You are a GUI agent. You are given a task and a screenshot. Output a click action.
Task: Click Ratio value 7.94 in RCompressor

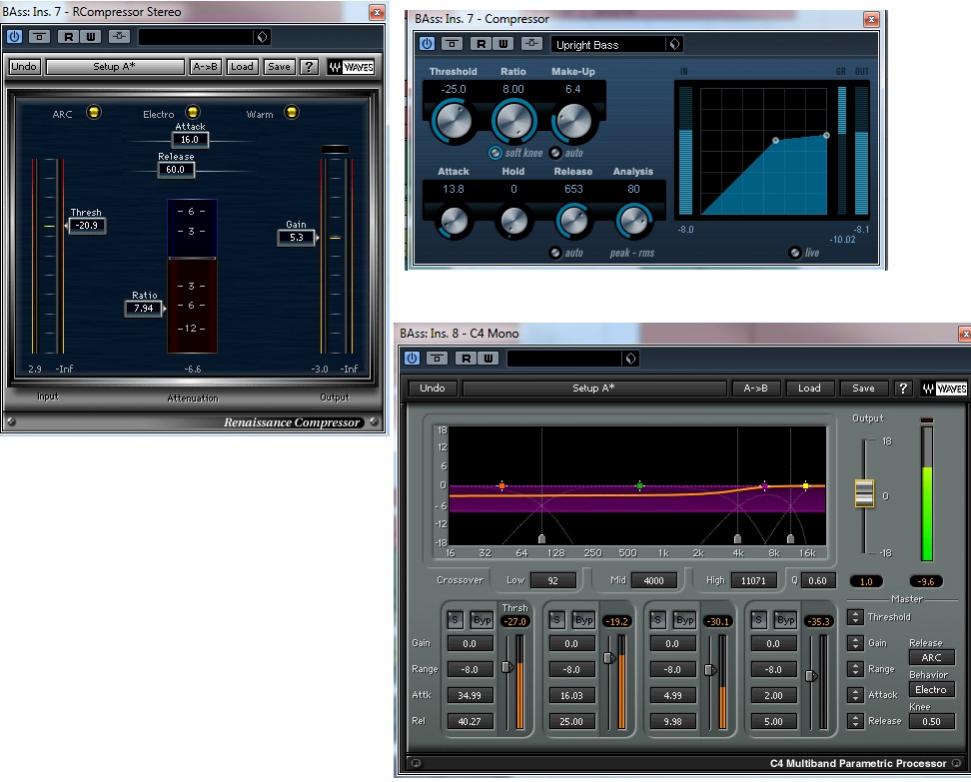point(144,308)
